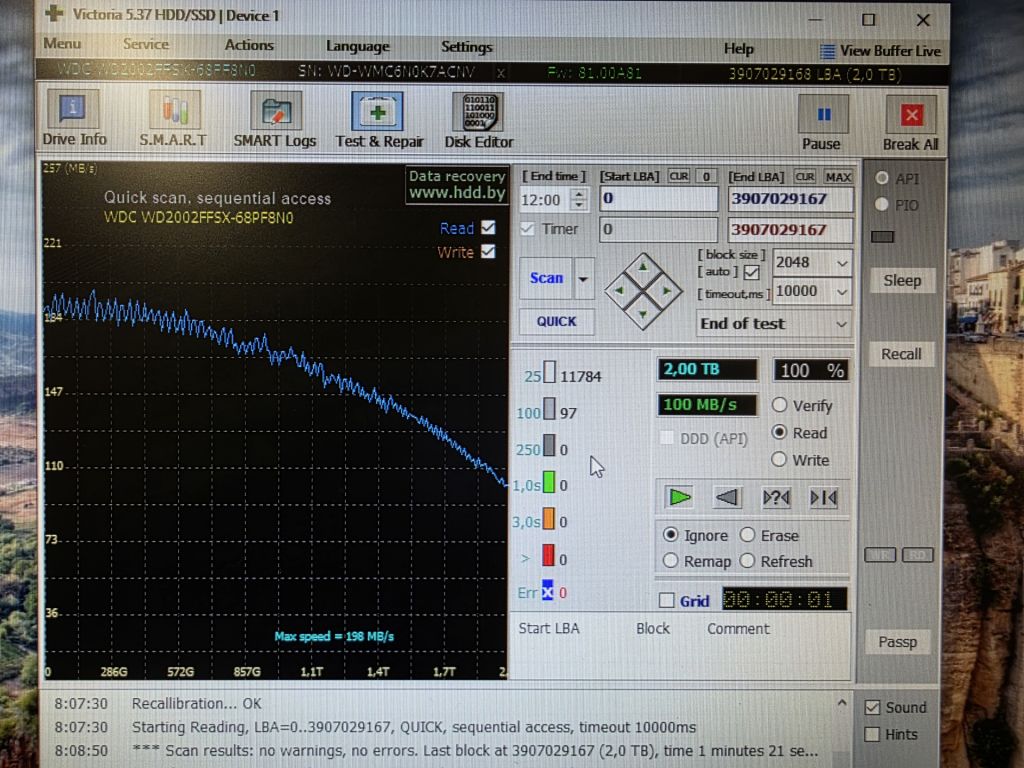Start scan with green play button
Screen dimensions: 1024x768
tap(679, 498)
